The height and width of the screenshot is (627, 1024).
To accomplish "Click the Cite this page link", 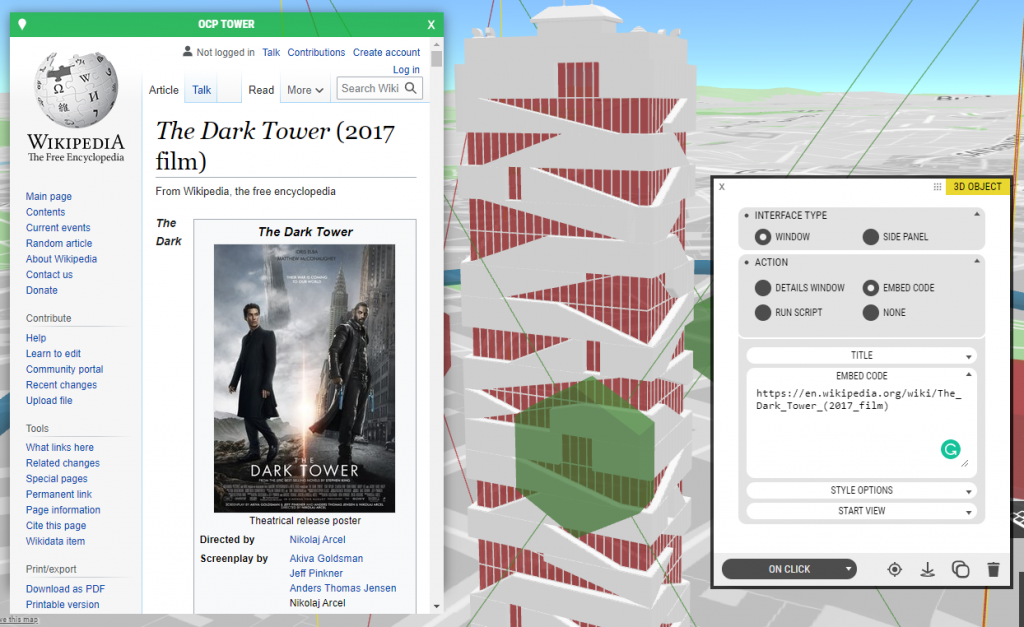I will tap(56, 526).
